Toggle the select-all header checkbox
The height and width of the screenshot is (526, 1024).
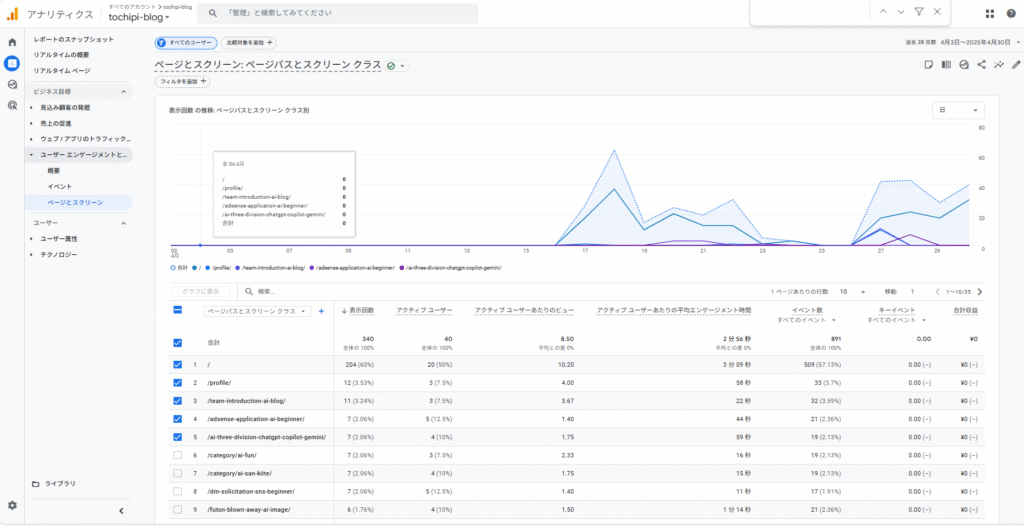pyautogui.click(x=177, y=311)
